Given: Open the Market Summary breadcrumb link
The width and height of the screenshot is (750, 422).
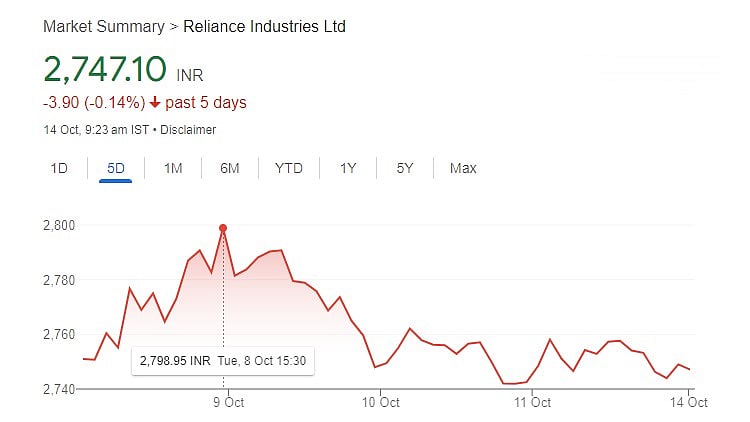Looking at the screenshot, I should pyautogui.click(x=101, y=27).
